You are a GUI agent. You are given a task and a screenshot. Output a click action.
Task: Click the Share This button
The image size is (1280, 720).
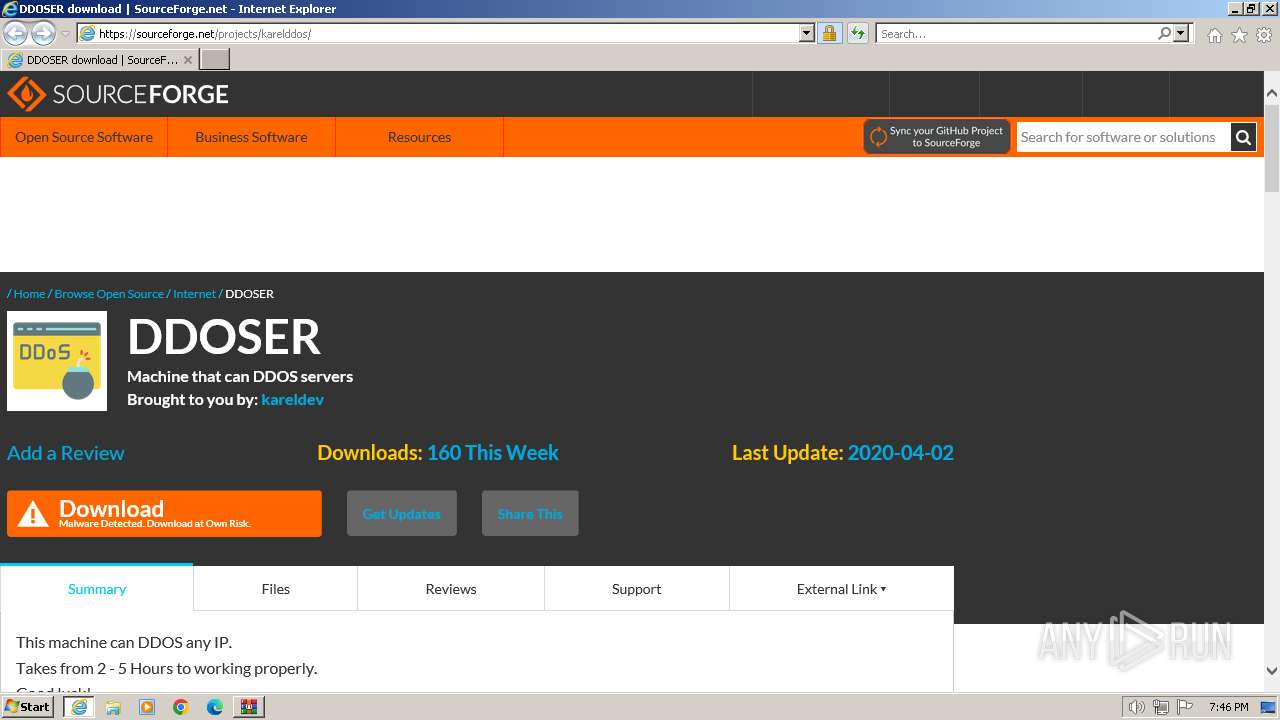coord(530,514)
